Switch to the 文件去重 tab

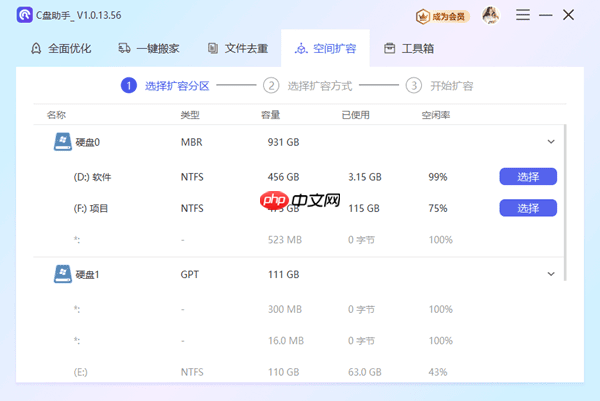point(238,49)
